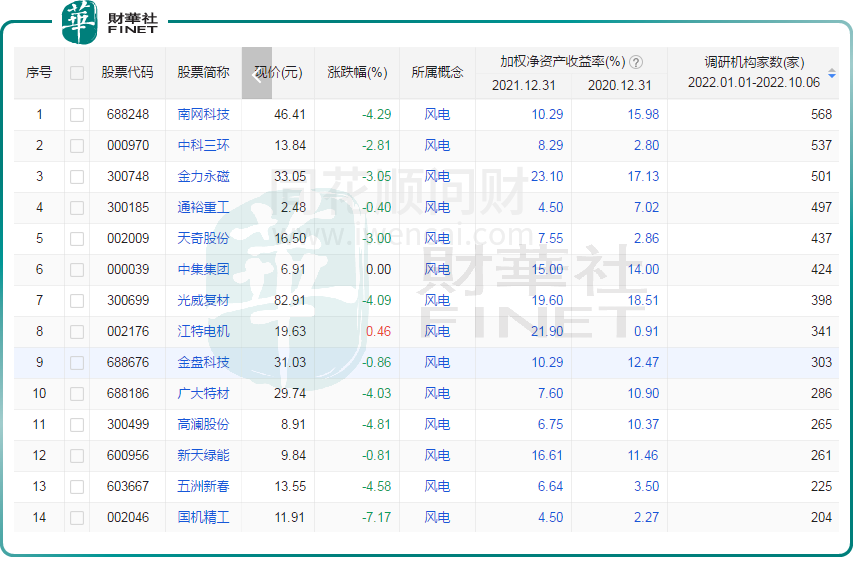This screenshot has width=853, height=577.
Task: Click the 高澜股份 link
Action: click(203, 424)
